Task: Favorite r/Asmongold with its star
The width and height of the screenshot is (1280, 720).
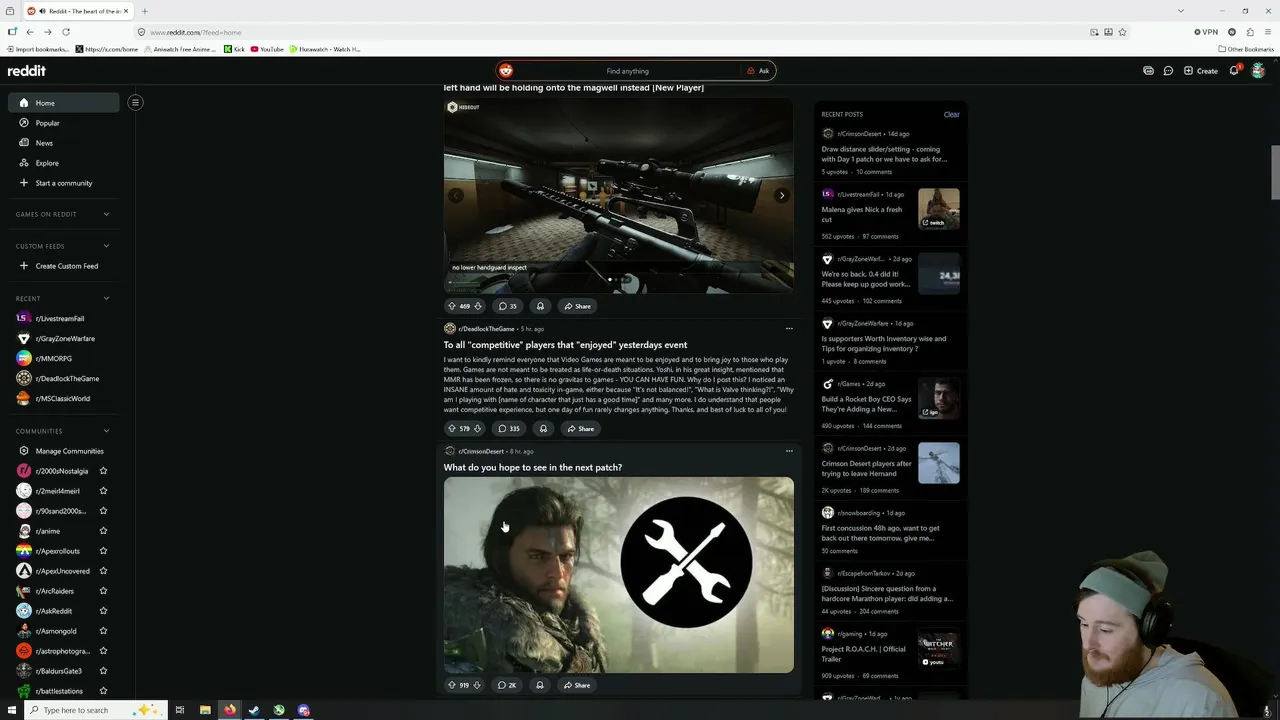Action: click(103, 631)
